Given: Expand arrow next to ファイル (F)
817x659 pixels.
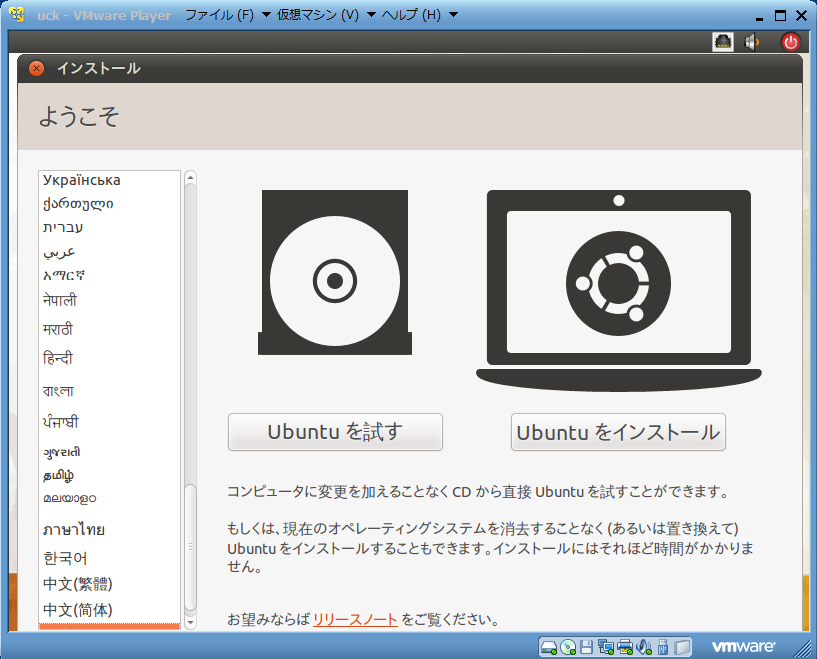Looking at the screenshot, I should pyautogui.click(x=266, y=15).
